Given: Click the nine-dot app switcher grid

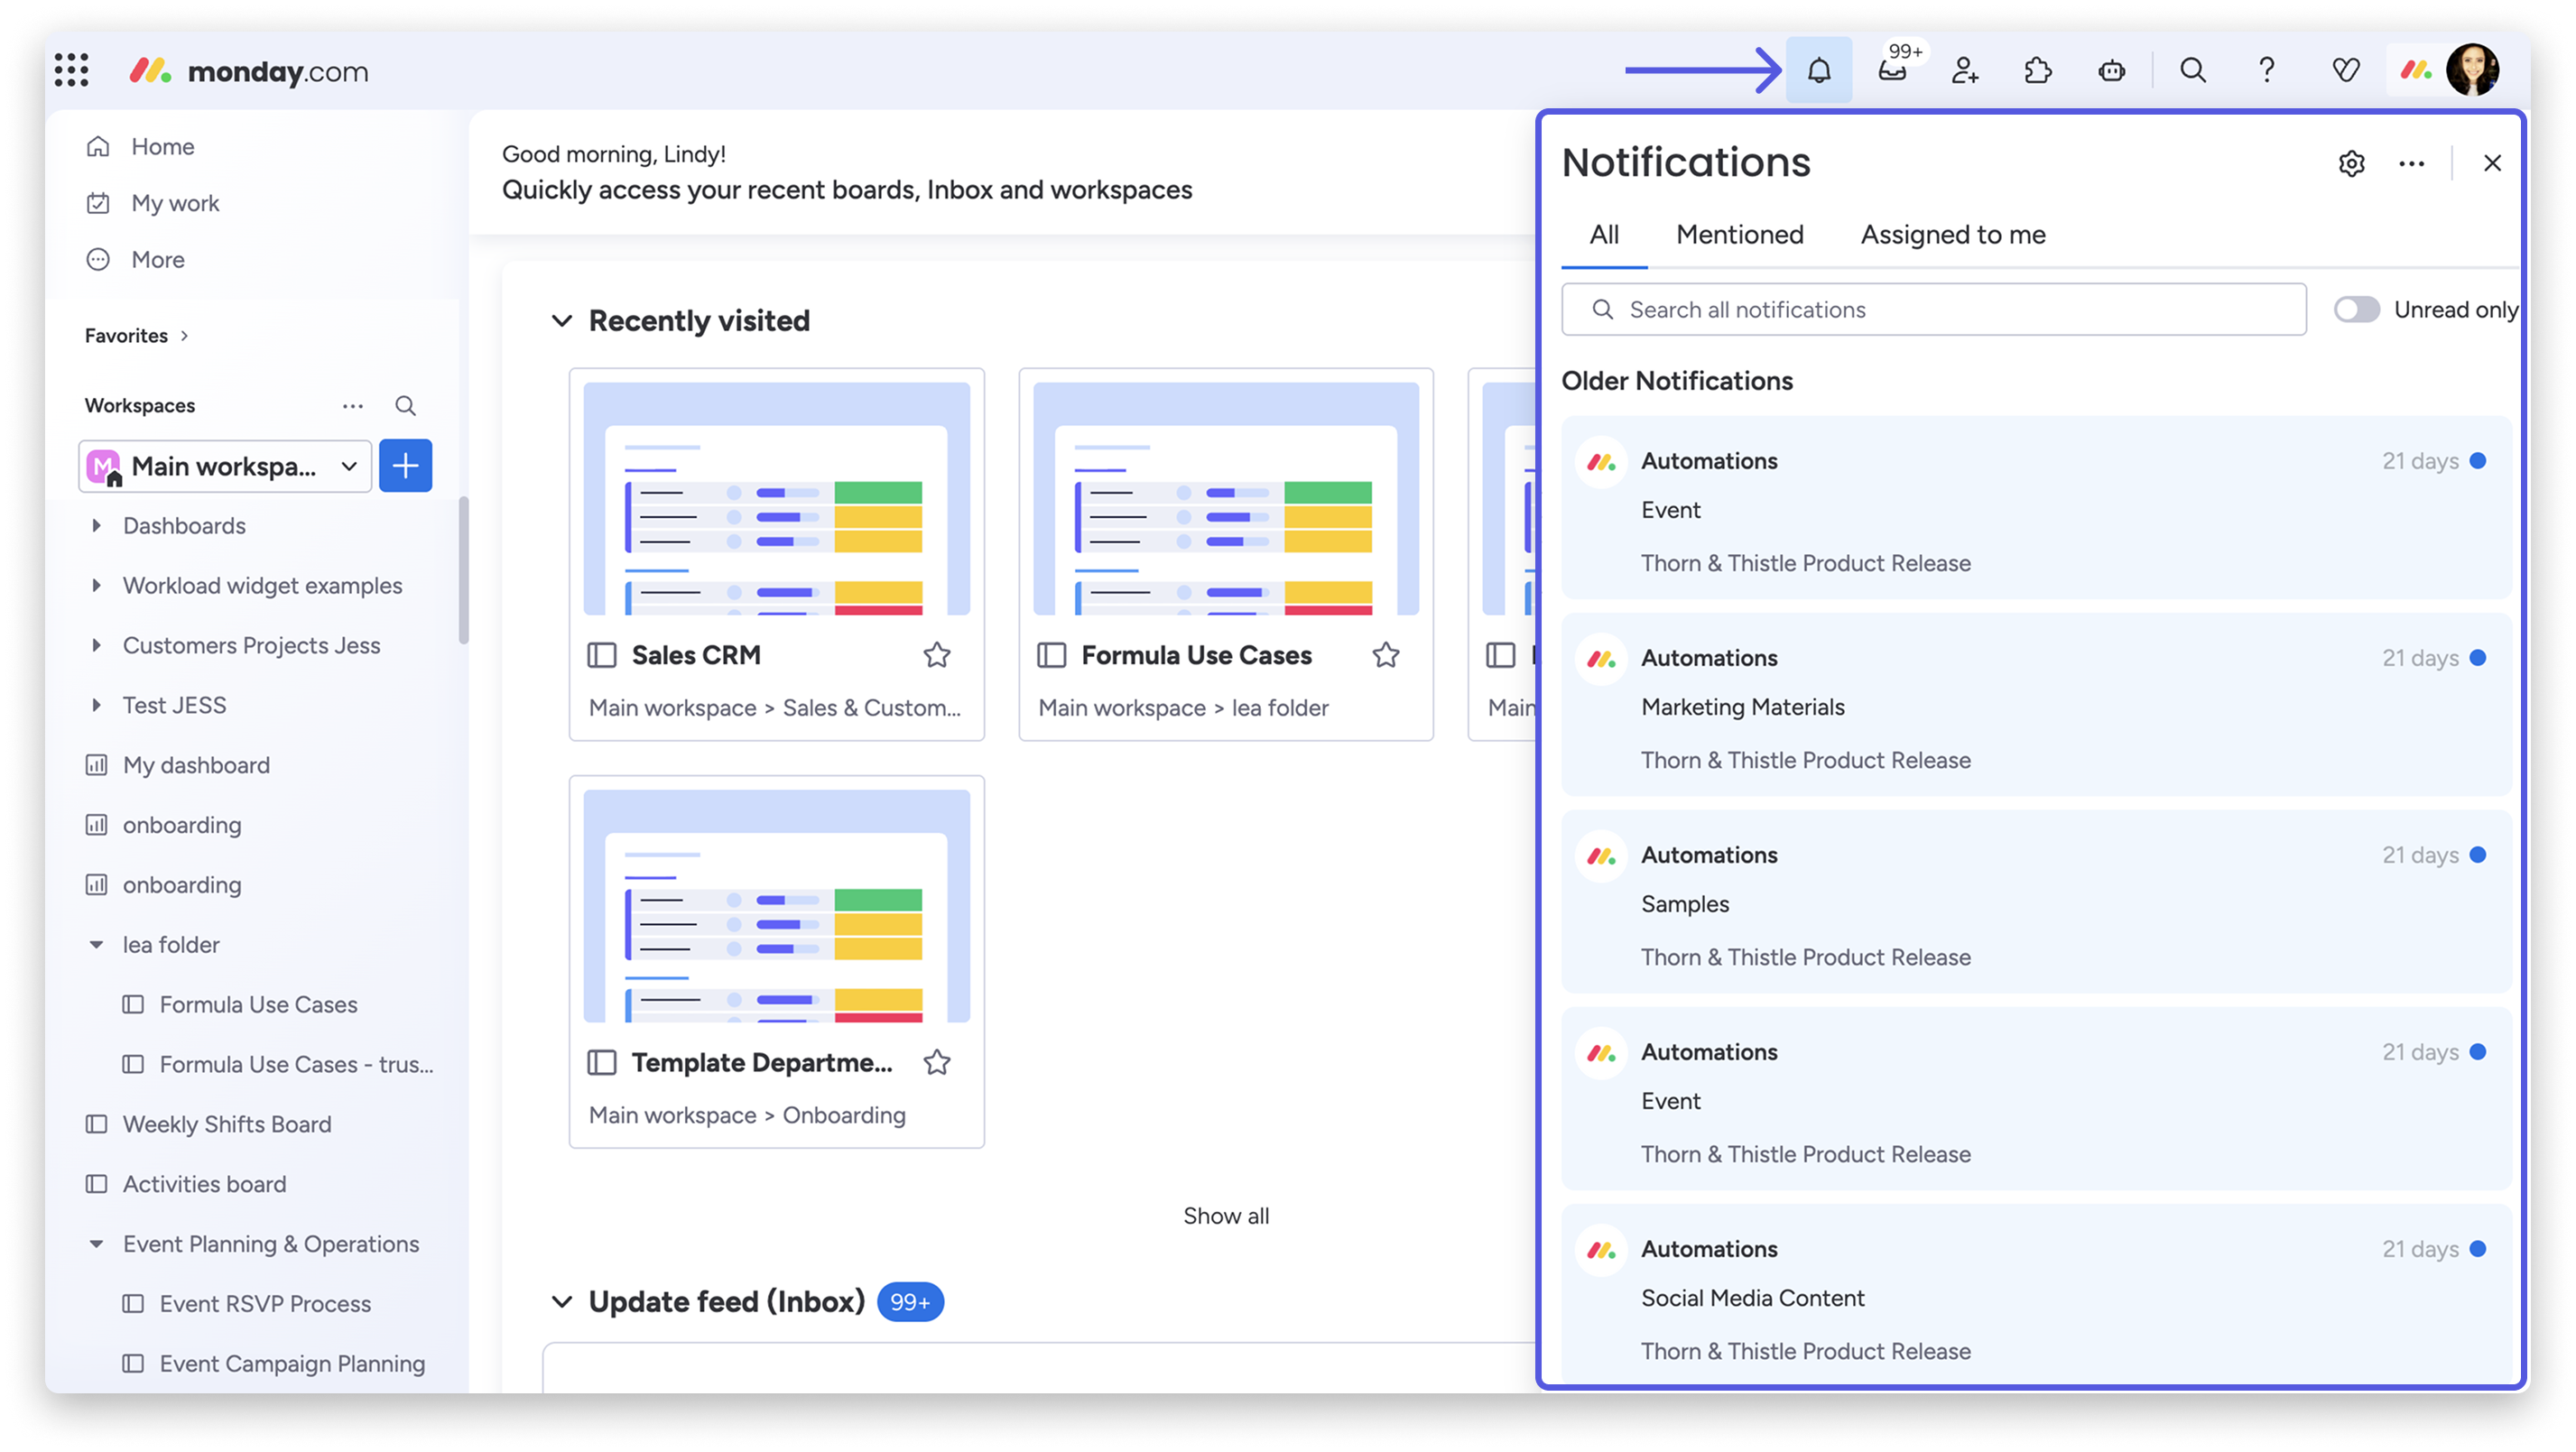Looking at the screenshot, I should pyautogui.click(x=72, y=71).
